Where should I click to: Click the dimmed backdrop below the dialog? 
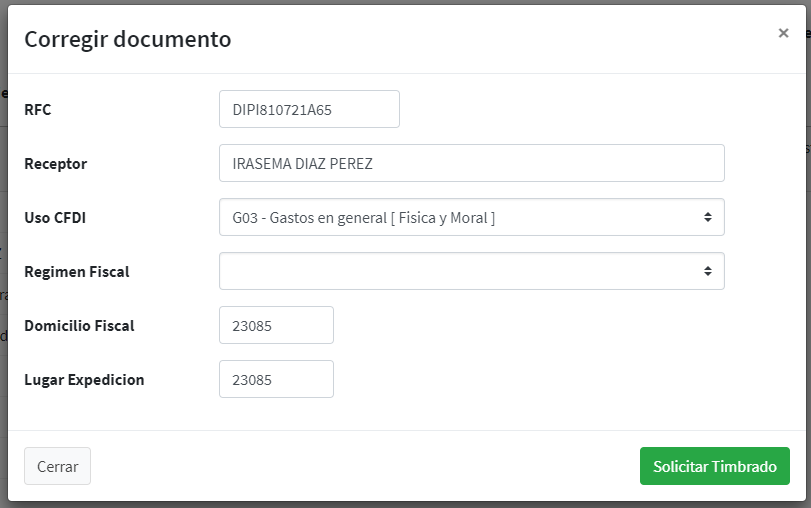[x=400, y=504]
